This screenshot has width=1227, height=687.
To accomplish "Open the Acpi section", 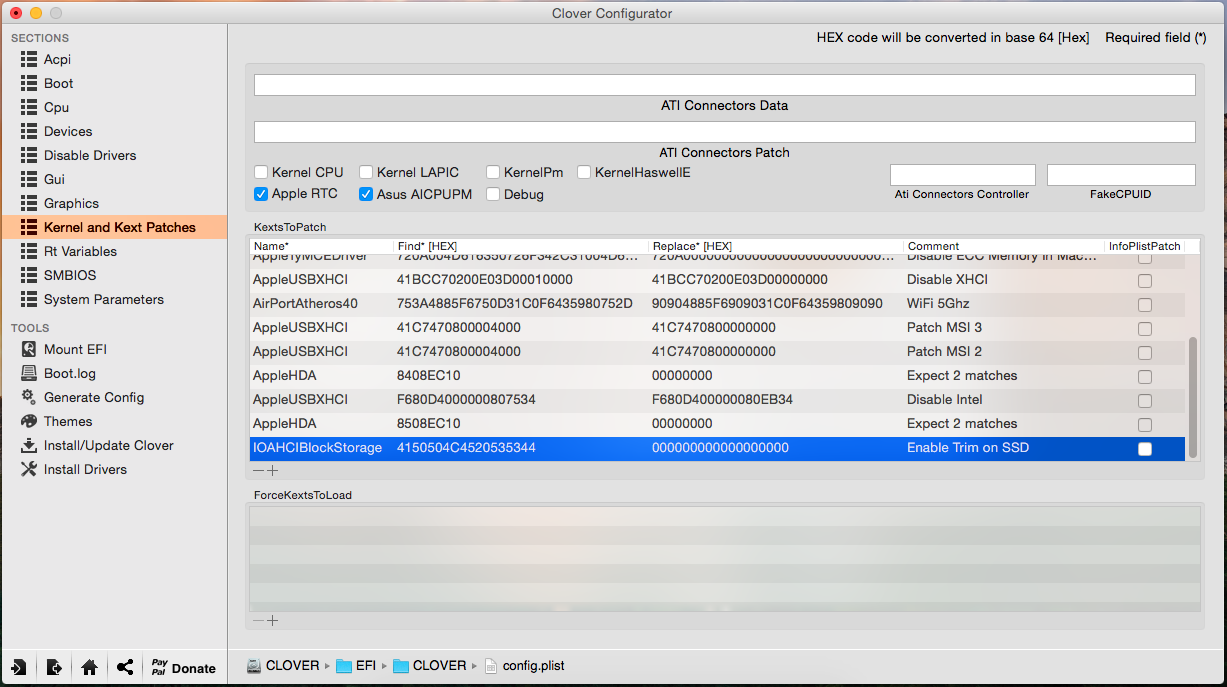I will tap(57, 59).
